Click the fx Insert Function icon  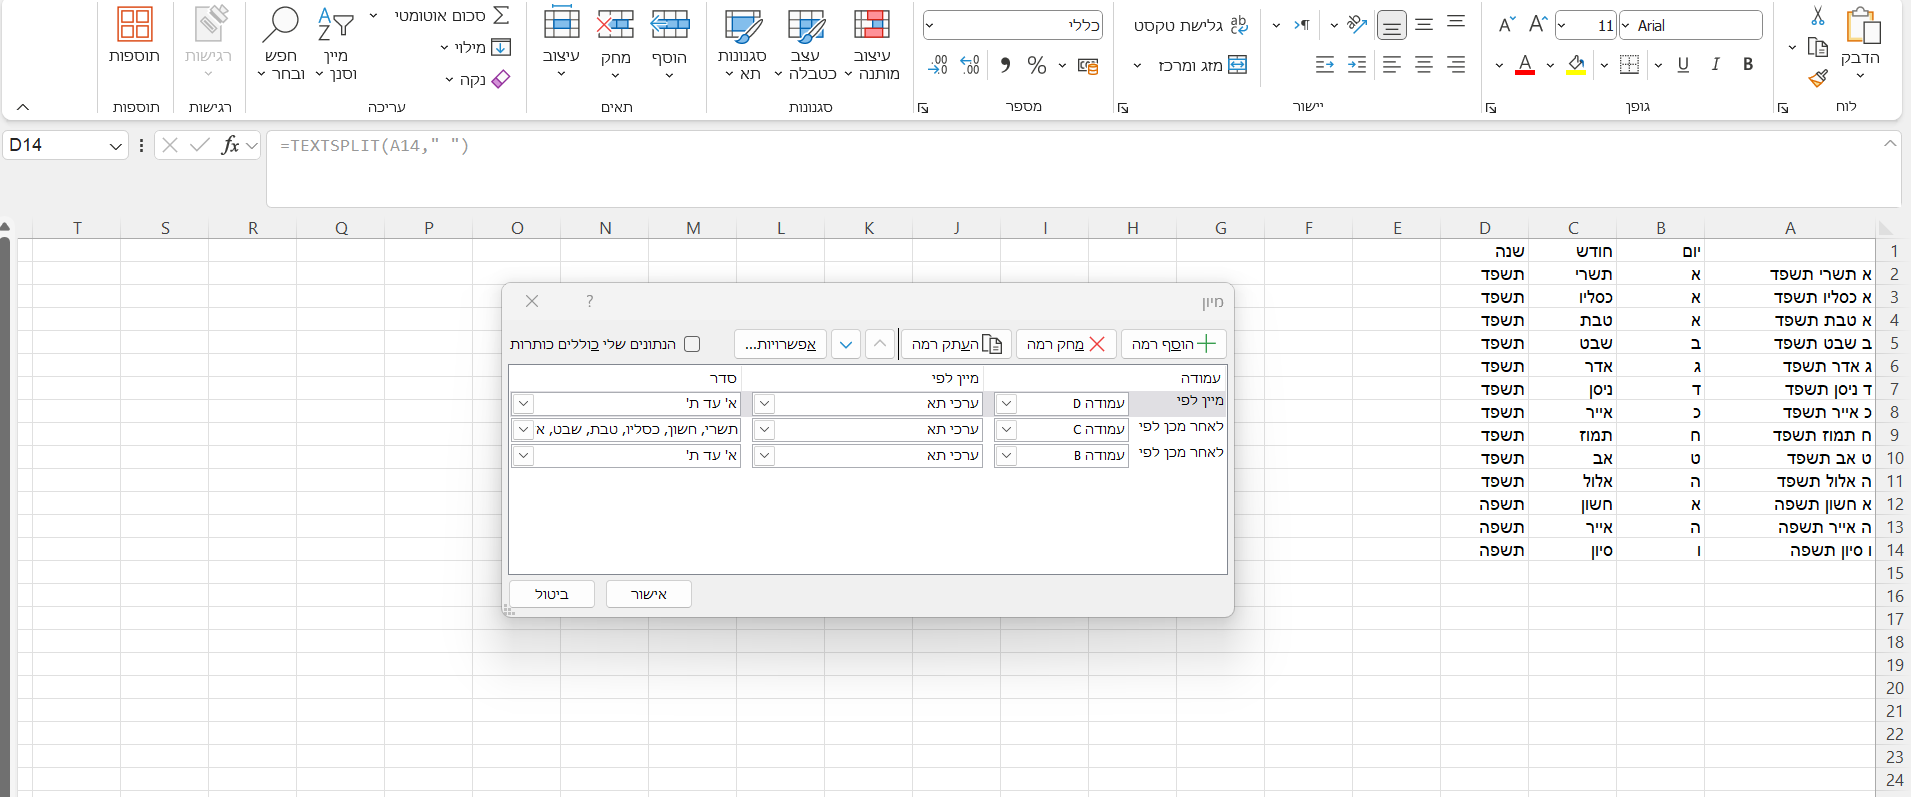231,145
